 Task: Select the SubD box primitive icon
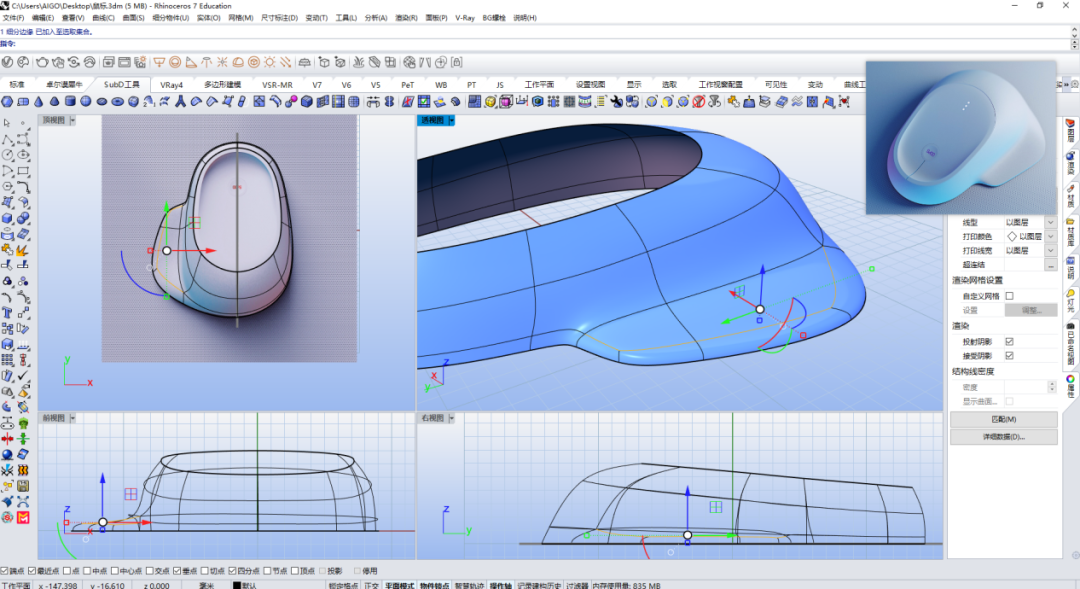pyautogui.click(x=7, y=101)
